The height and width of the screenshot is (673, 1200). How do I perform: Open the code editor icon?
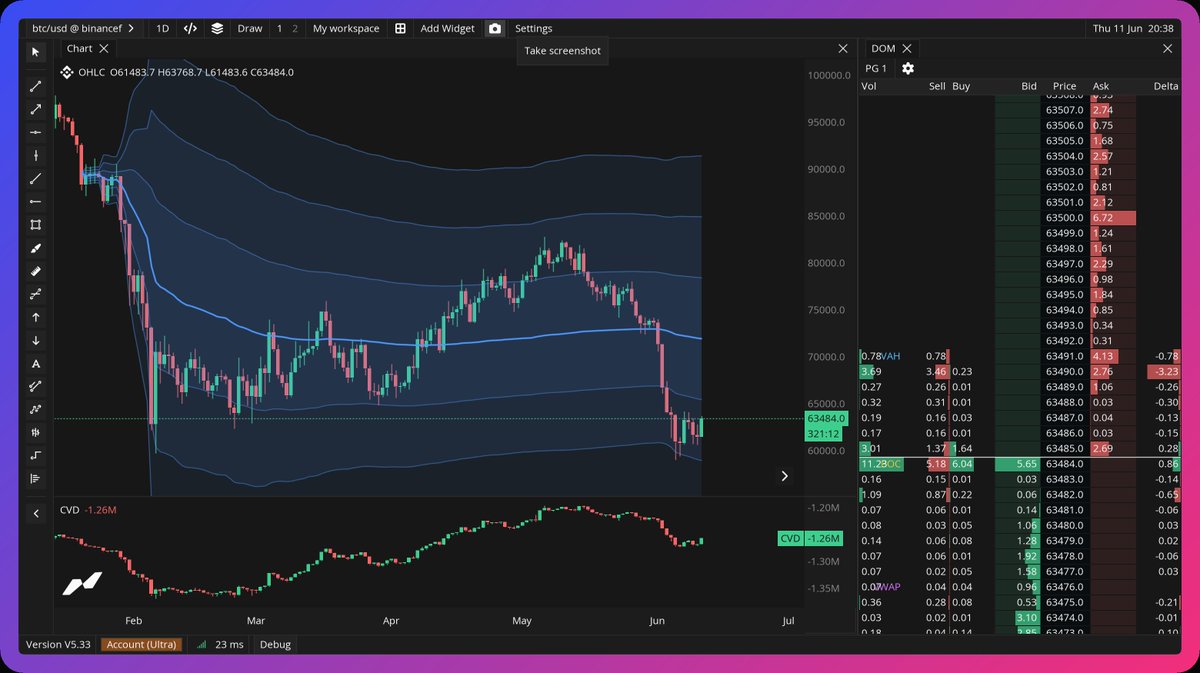coord(190,28)
